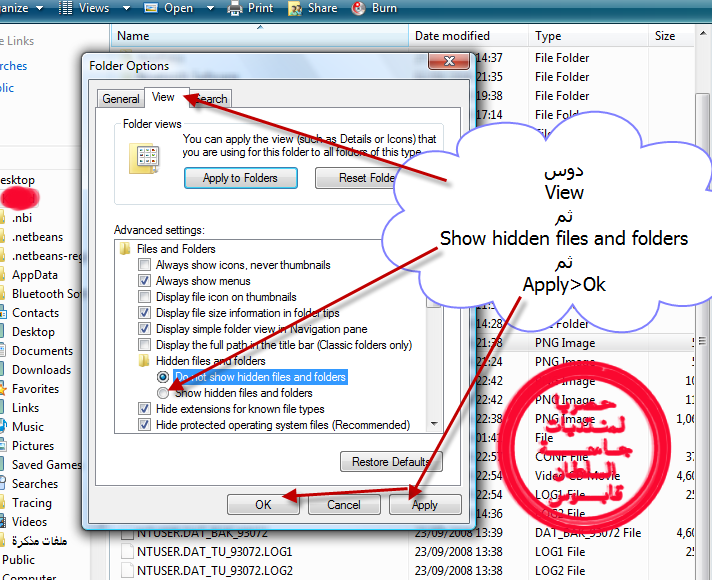Enable Display file icon on thumbnails
This screenshot has width=712, height=580.
pos(144,297)
